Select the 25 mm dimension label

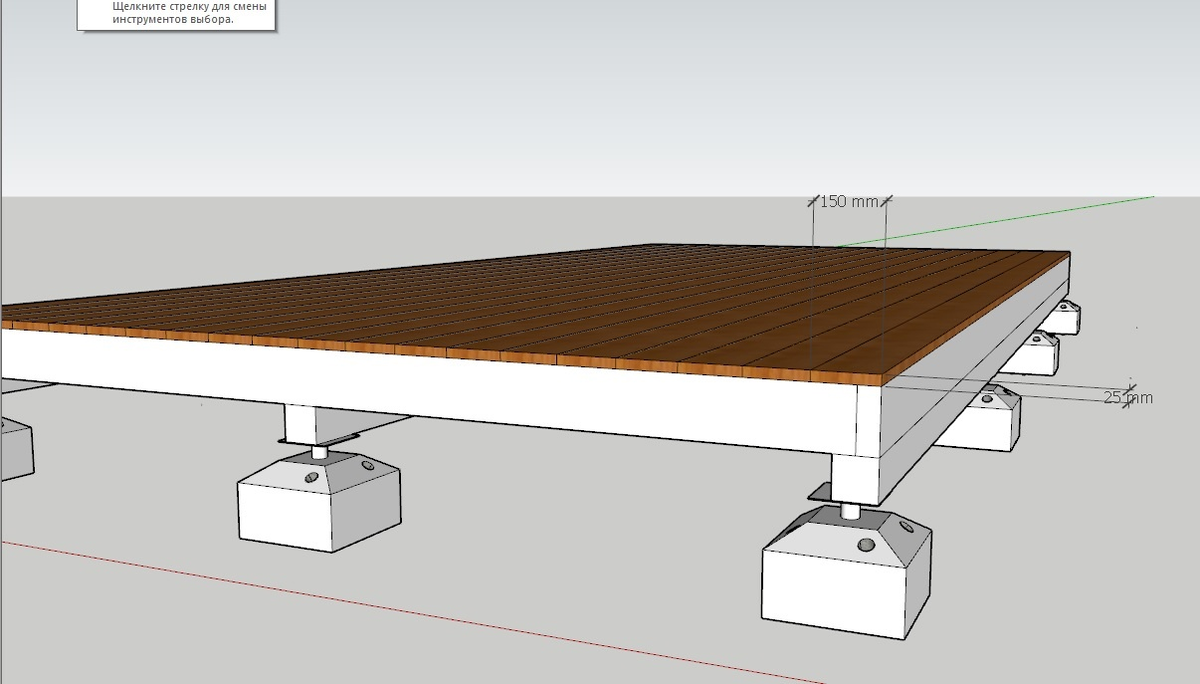point(1127,398)
